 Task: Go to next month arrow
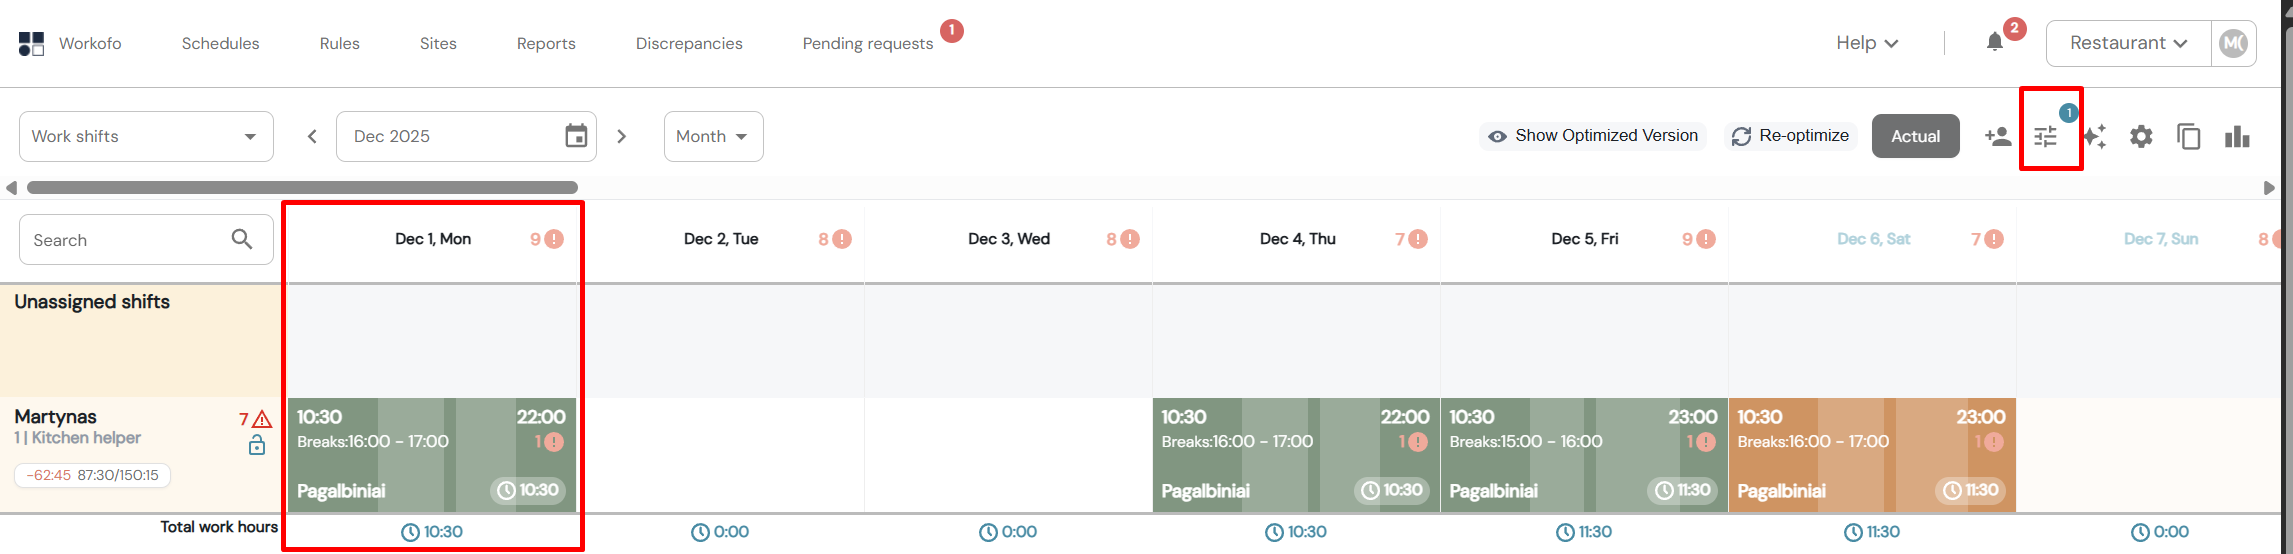[x=622, y=136]
